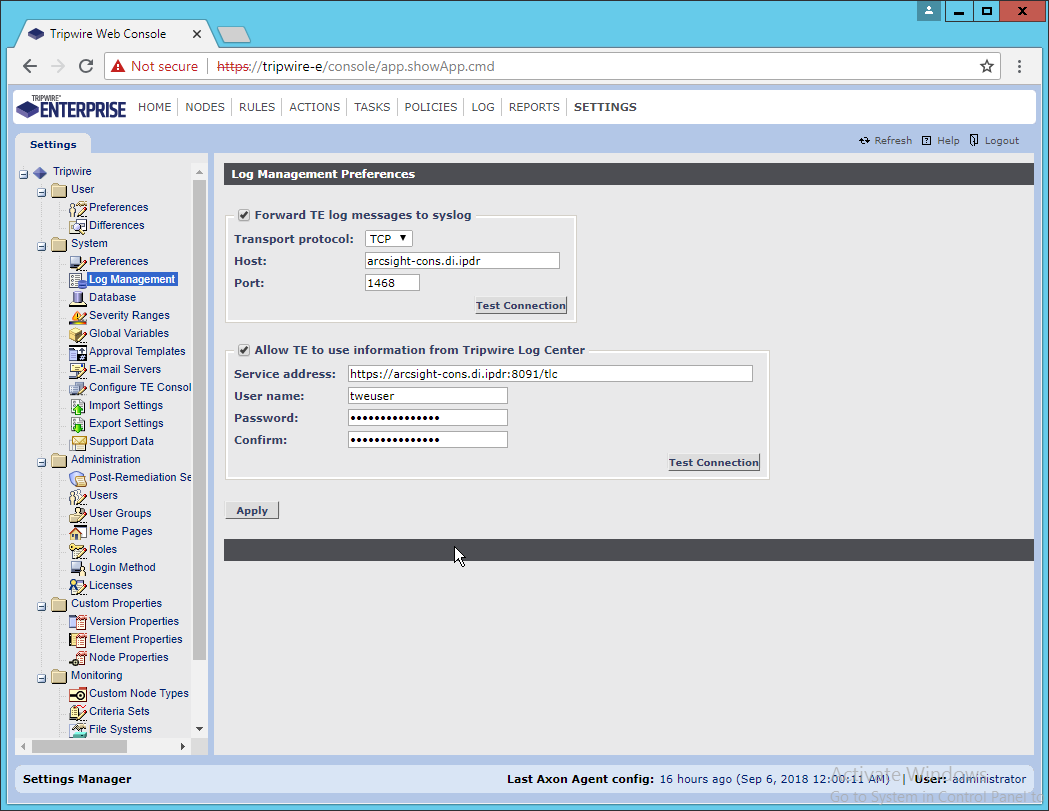
Task: Click the Severity Ranges tree icon
Action: pyautogui.click(x=78, y=315)
